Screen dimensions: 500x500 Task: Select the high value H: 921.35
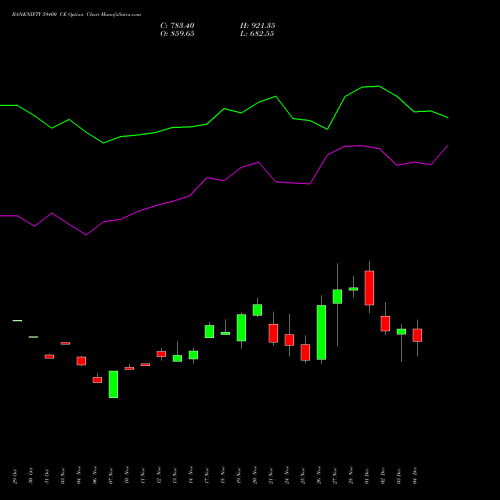(x=258, y=26)
